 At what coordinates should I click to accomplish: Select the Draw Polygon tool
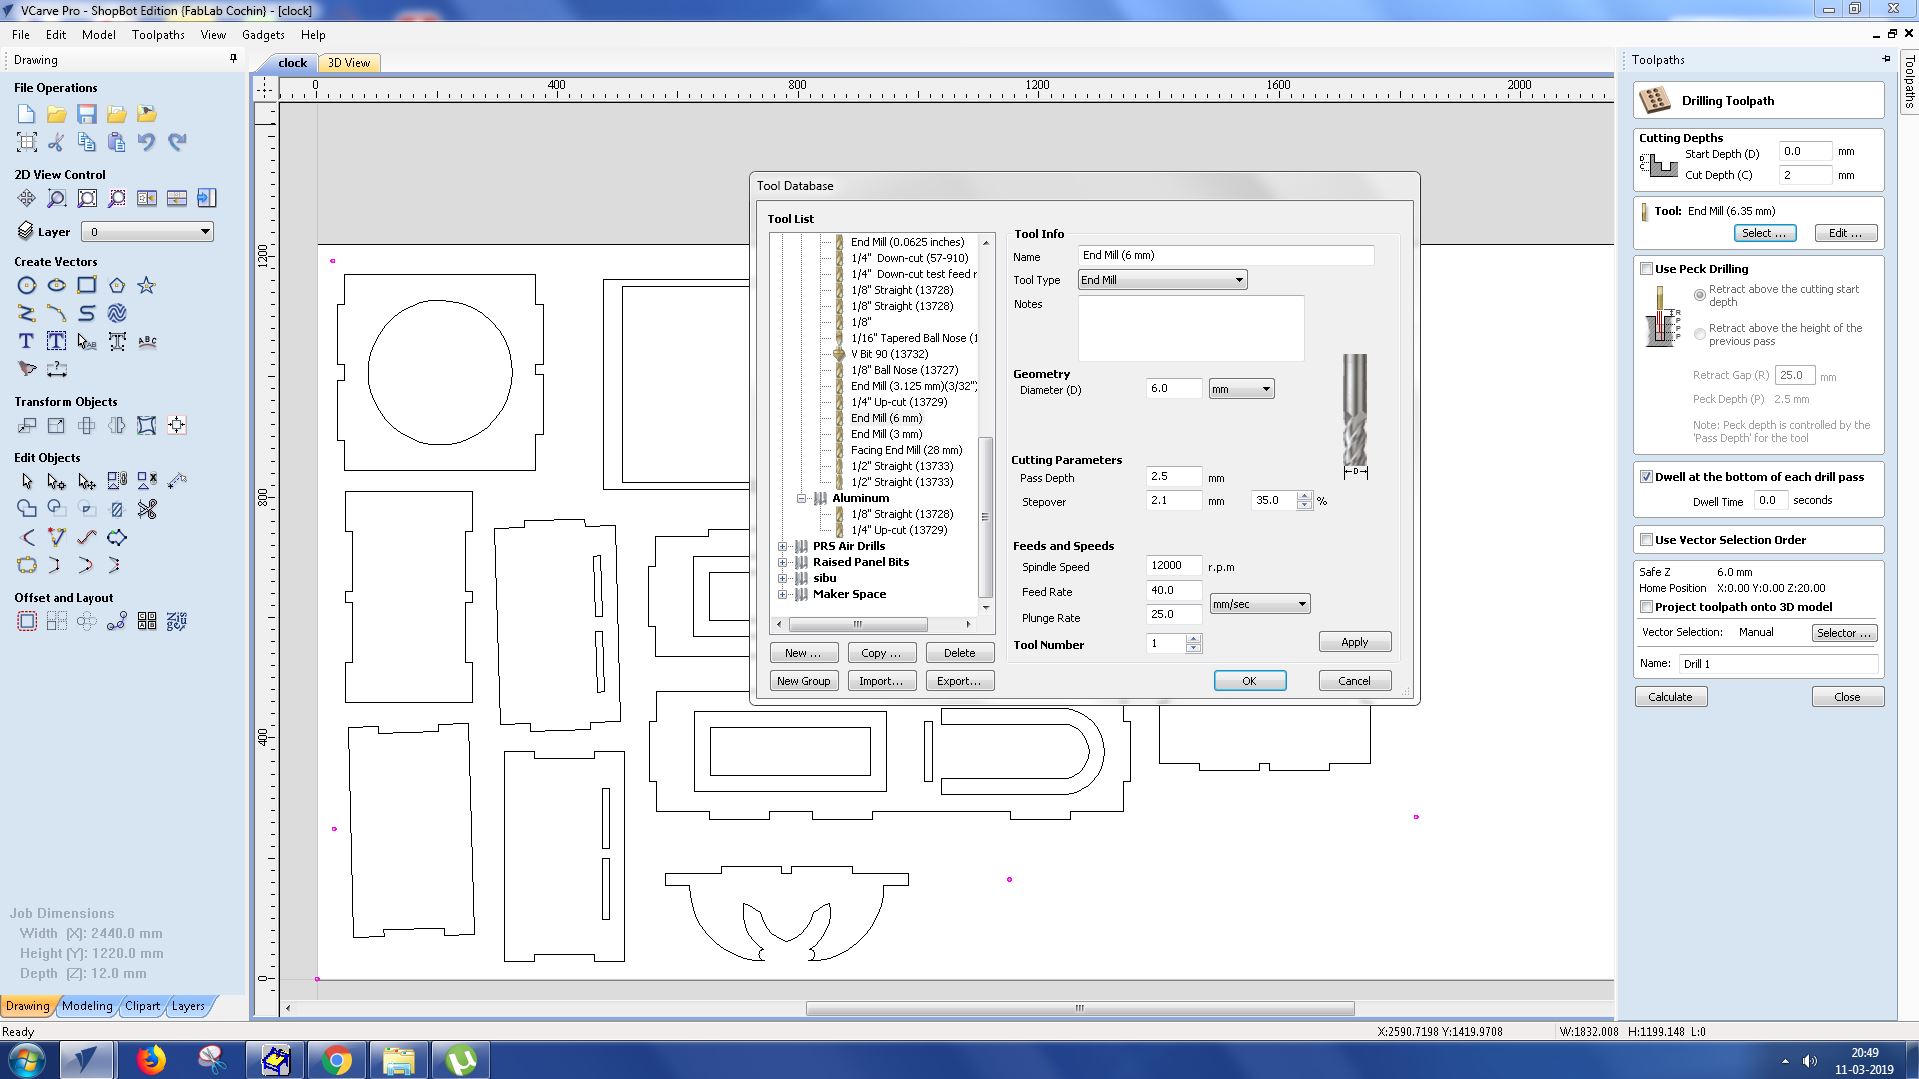pyautogui.click(x=117, y=286)
